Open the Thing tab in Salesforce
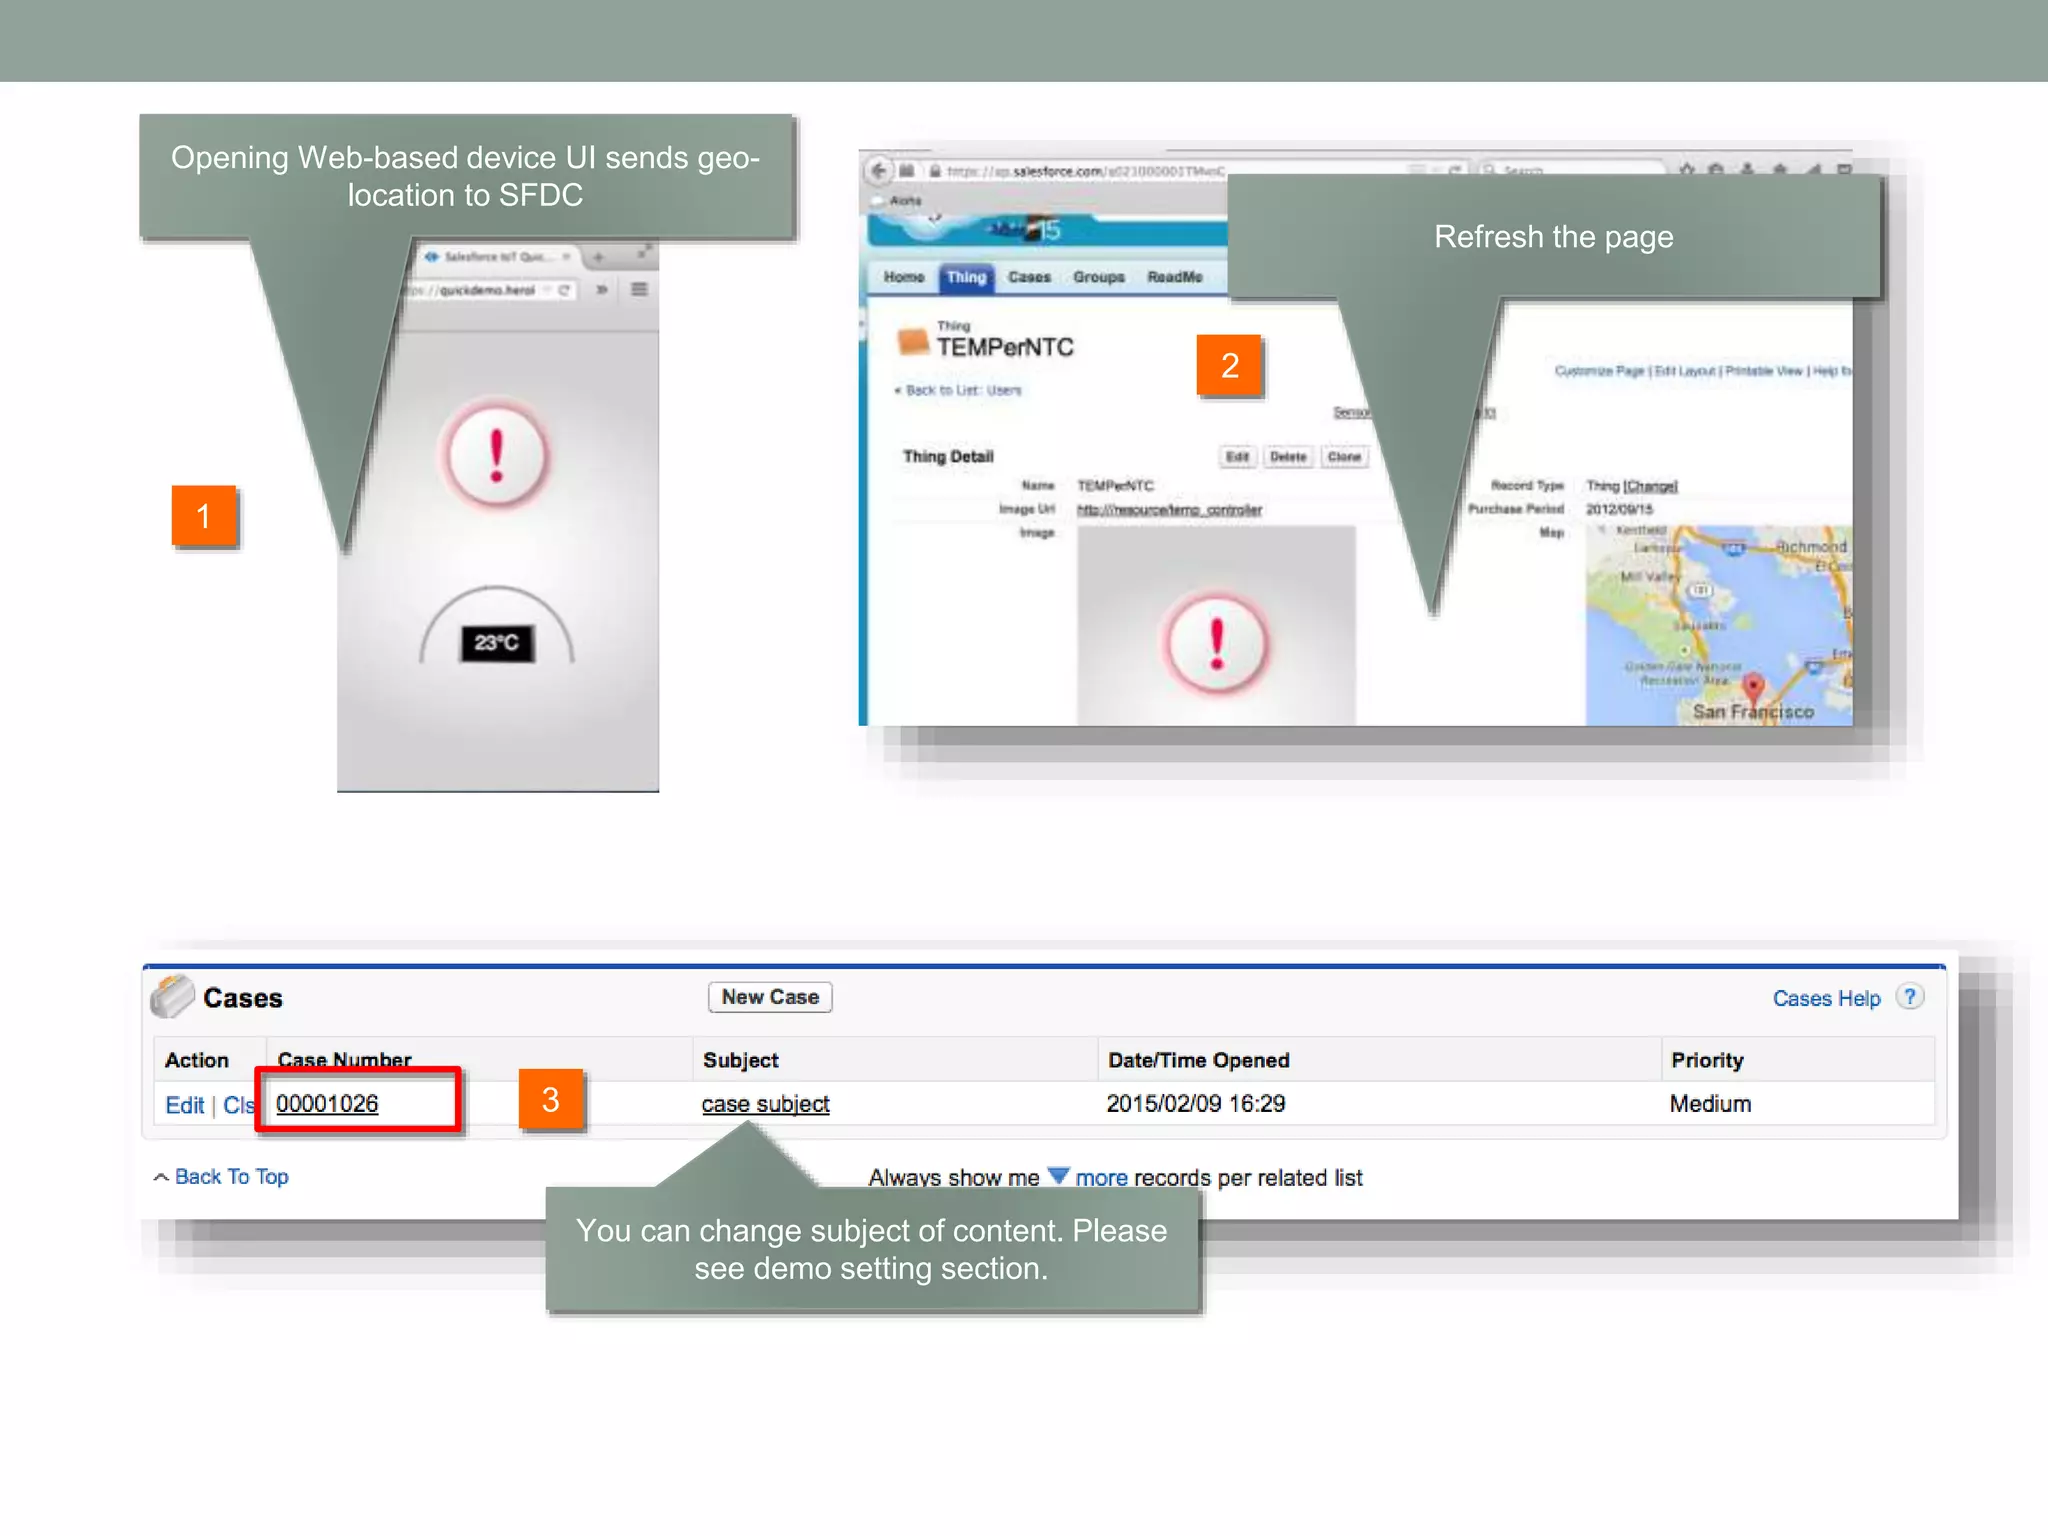 click(x=966, y=277)
